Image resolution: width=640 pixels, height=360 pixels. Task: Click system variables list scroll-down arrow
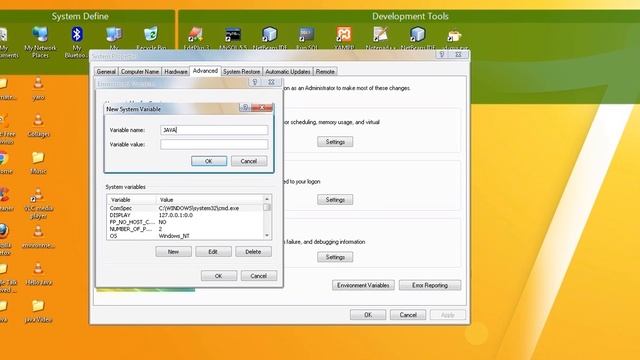pyautogui.click(x=267, y=236)
